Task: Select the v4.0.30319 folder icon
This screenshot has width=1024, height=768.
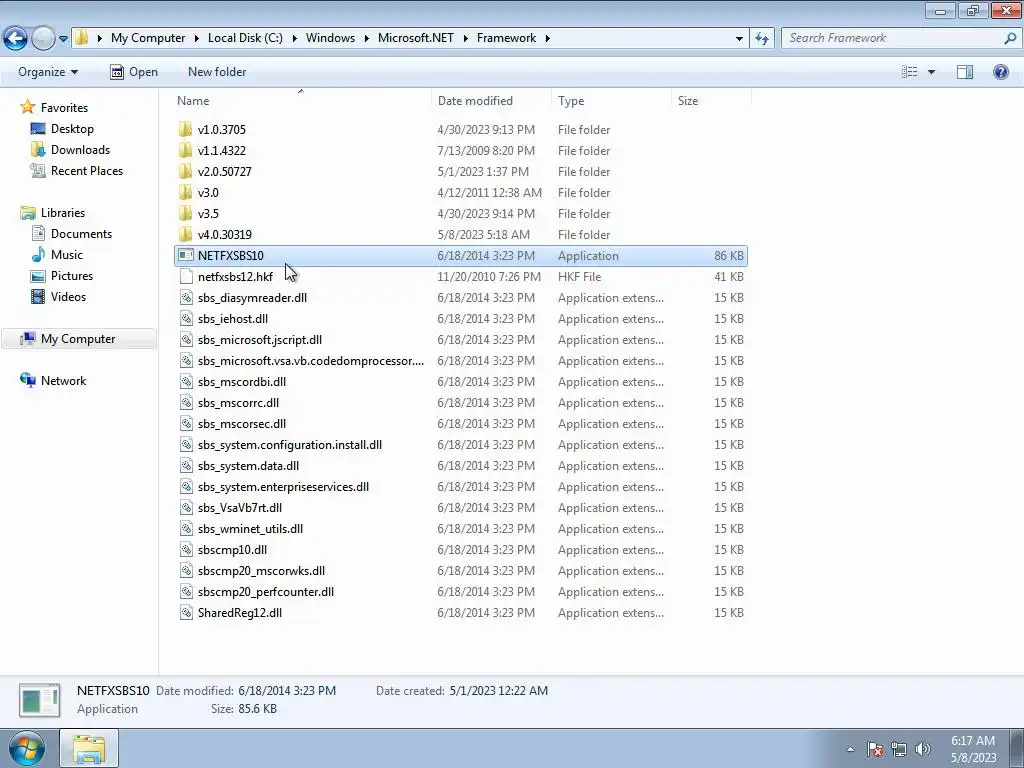Action: pyautogui.click(x=186, y=234)
